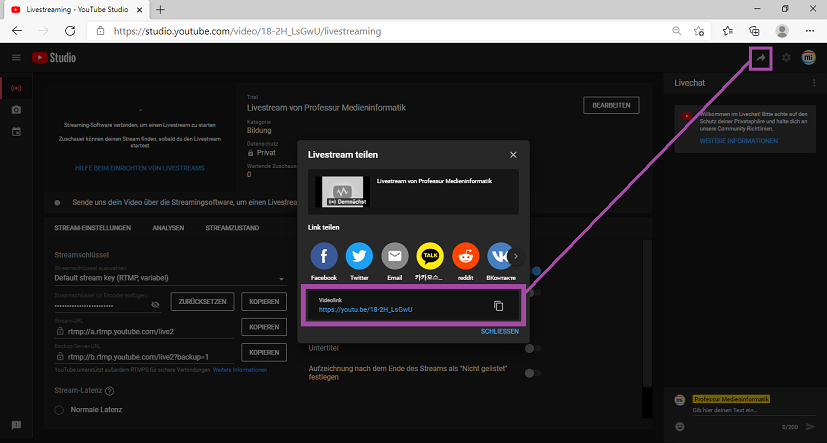Image resolution: width=827 pixels, height=443 pixels.
Task: Close the Livestream teilen dialog with X
Action: coord(513,155)
